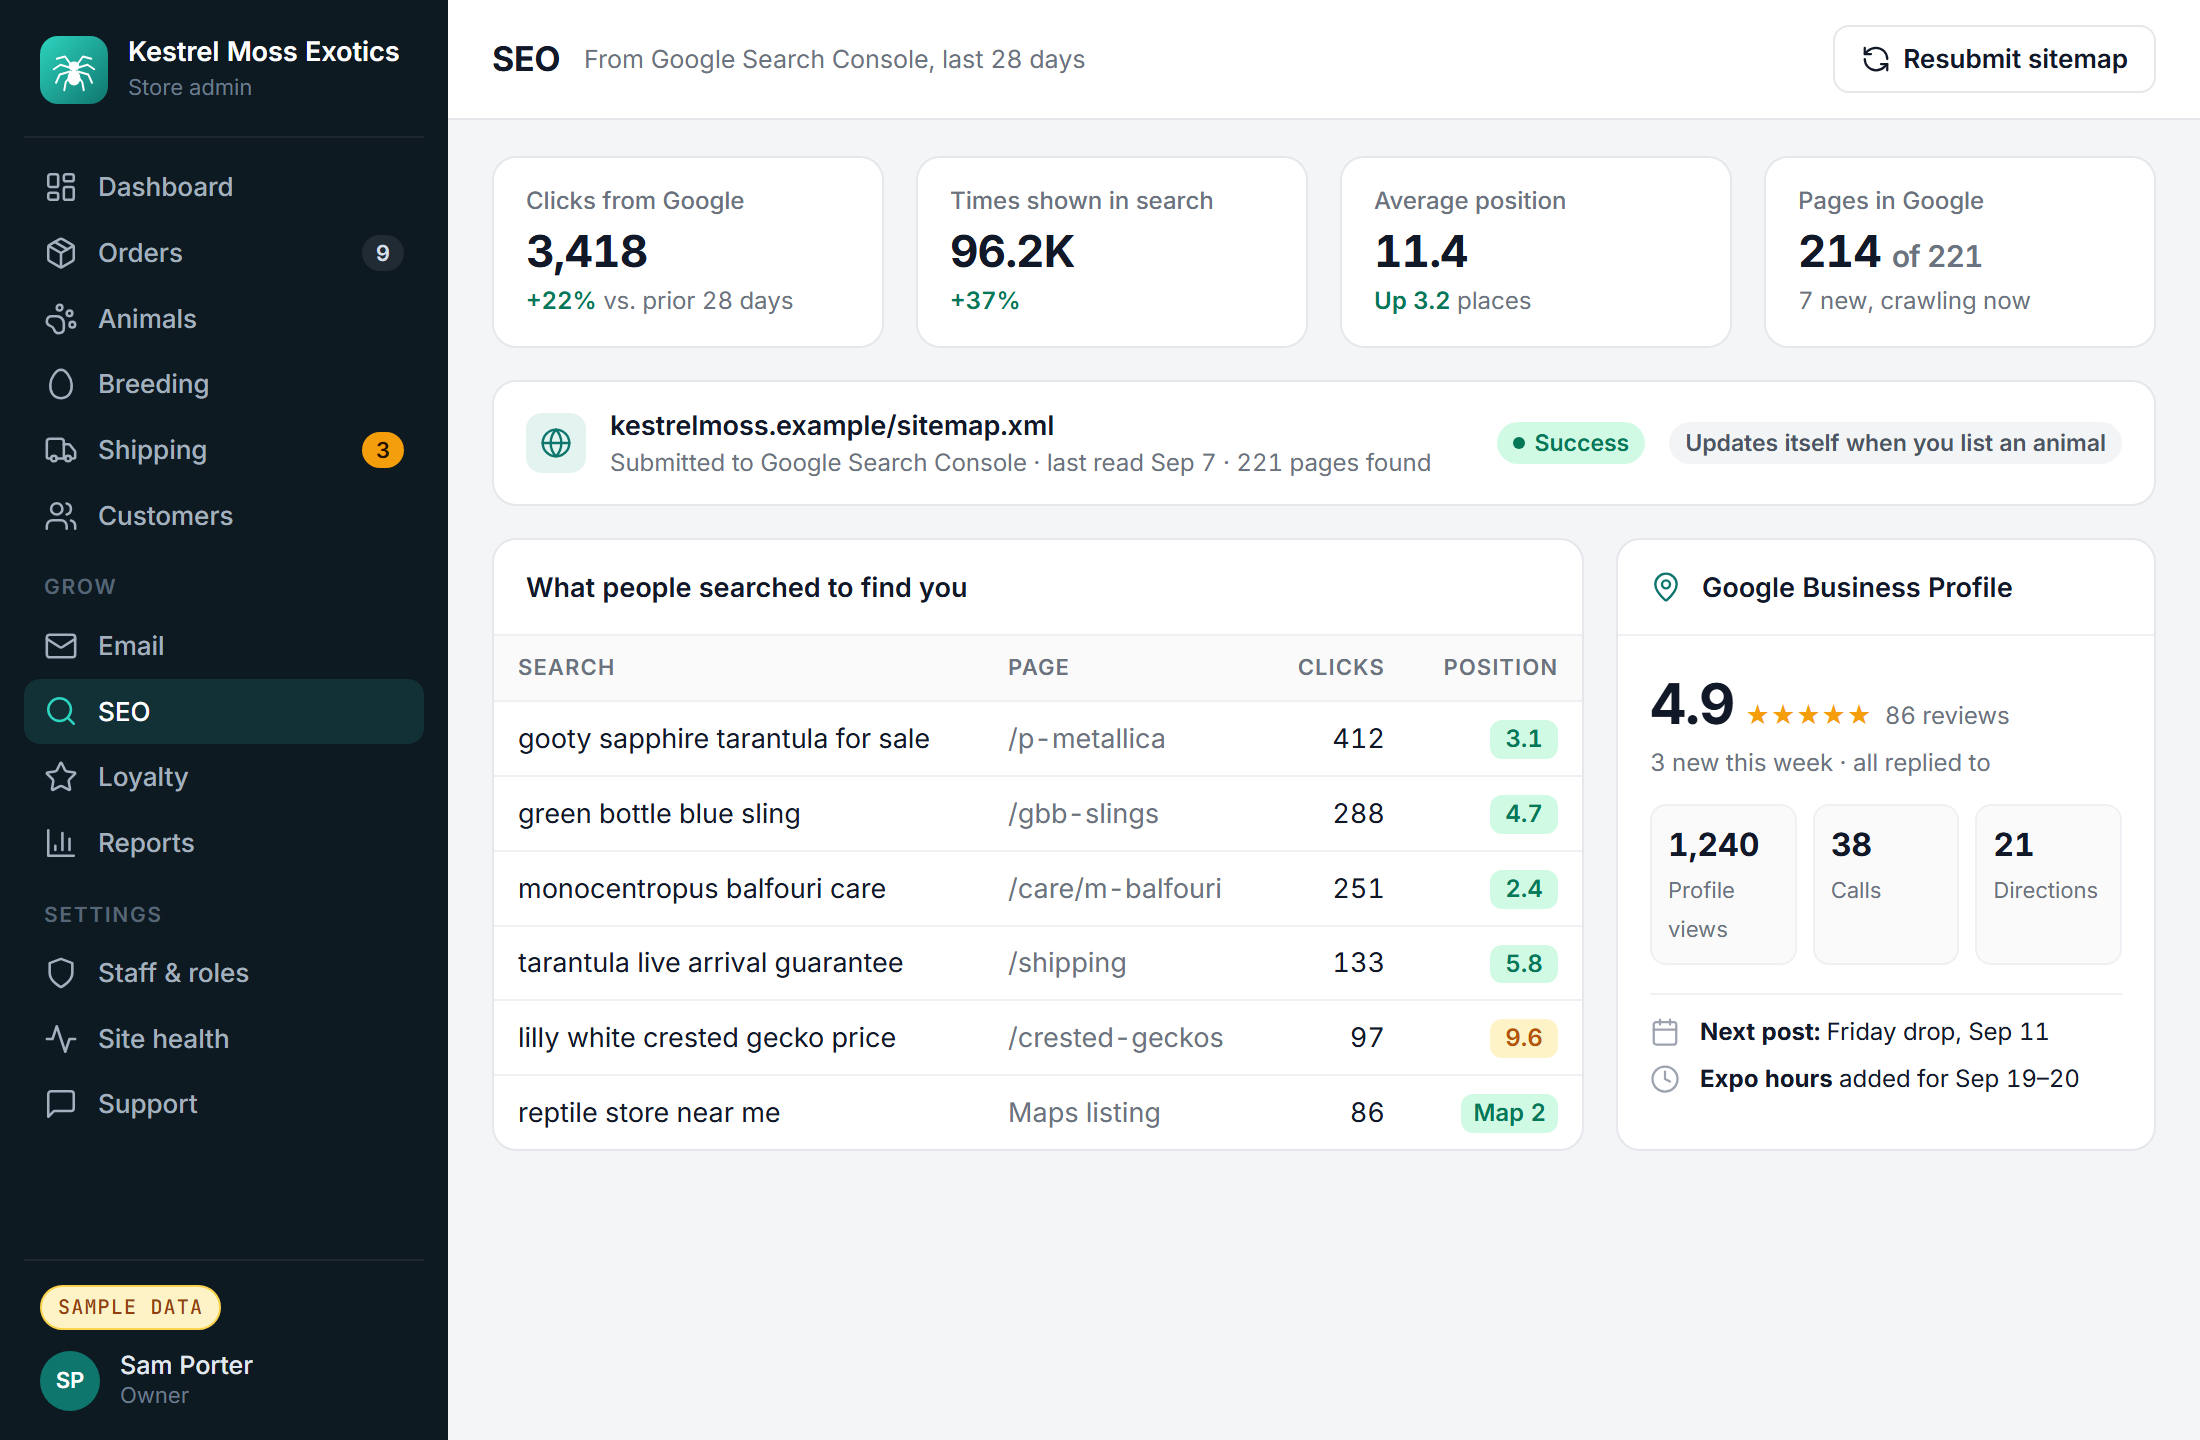The image size is (2200, 1440).
Task: Click the Customers people icon
Action: pyautogui.click(x=61, y=516)
